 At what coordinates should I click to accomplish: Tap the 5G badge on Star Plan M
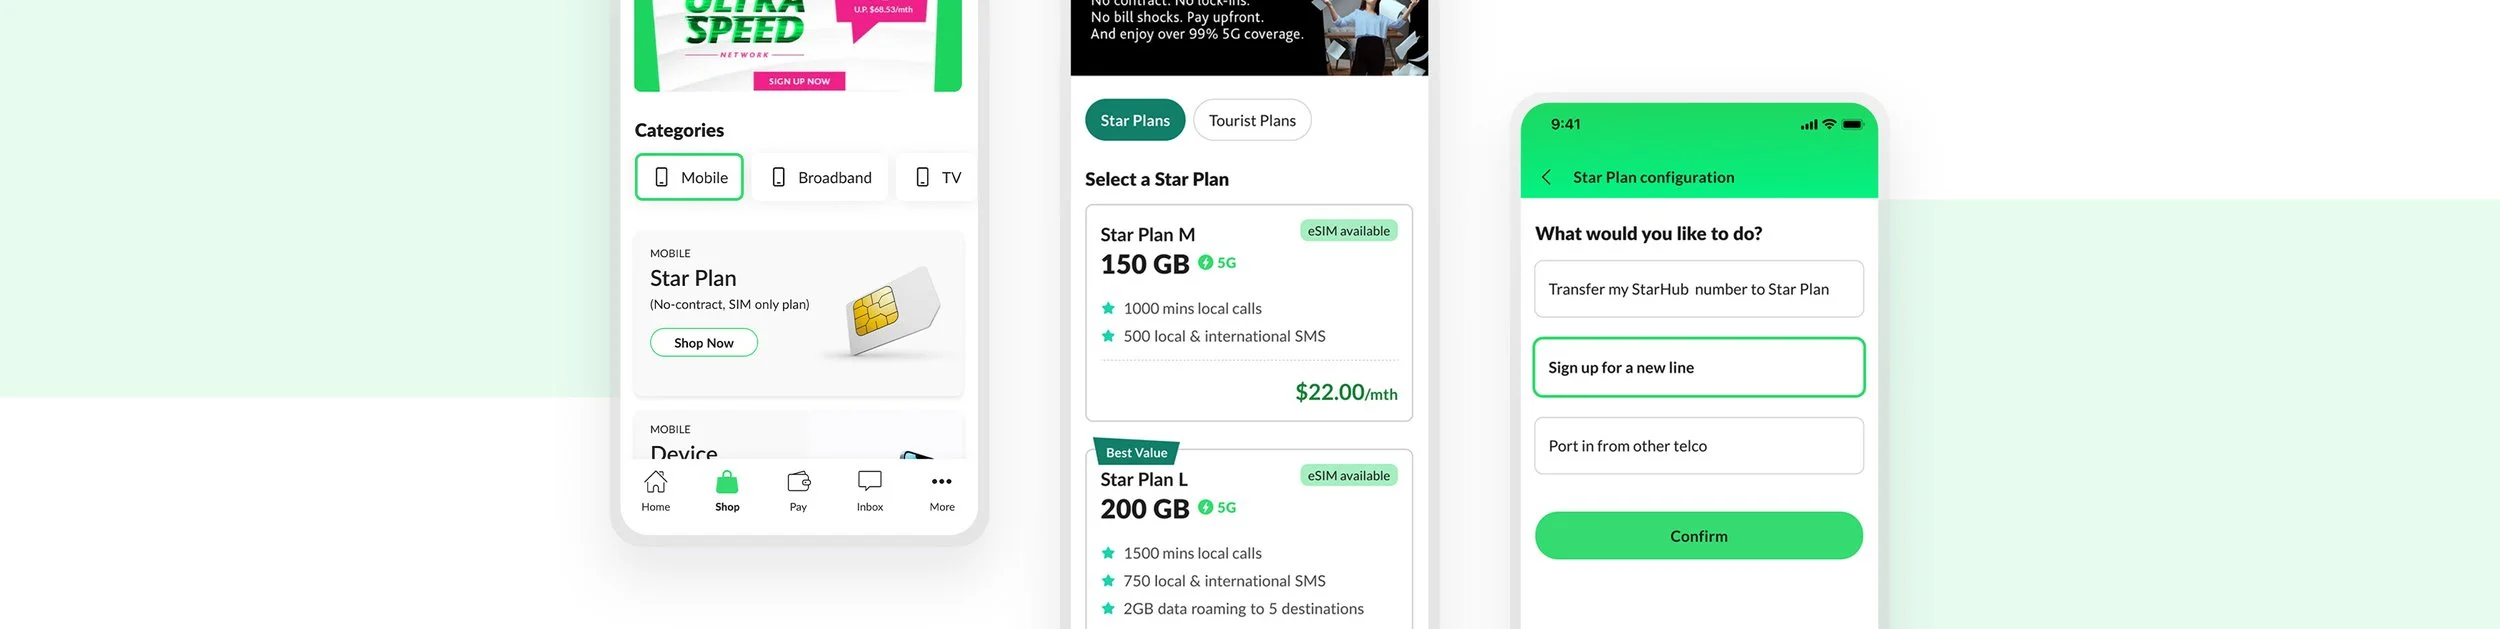point(1217,263)
